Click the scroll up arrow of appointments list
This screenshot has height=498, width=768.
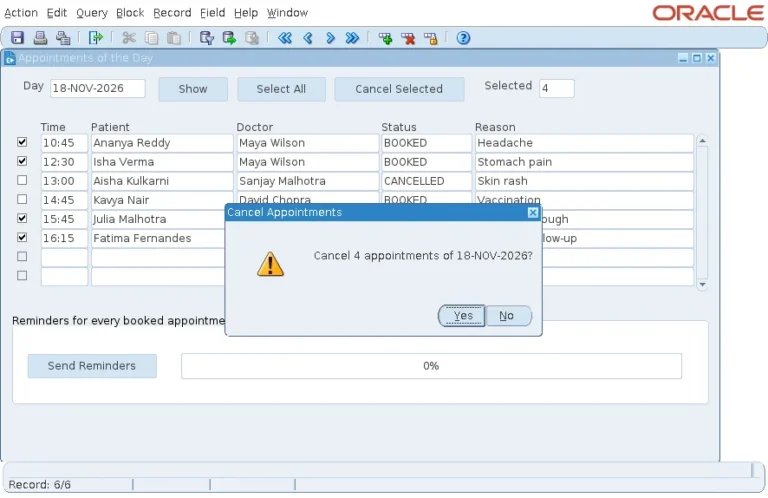point(702,141)
